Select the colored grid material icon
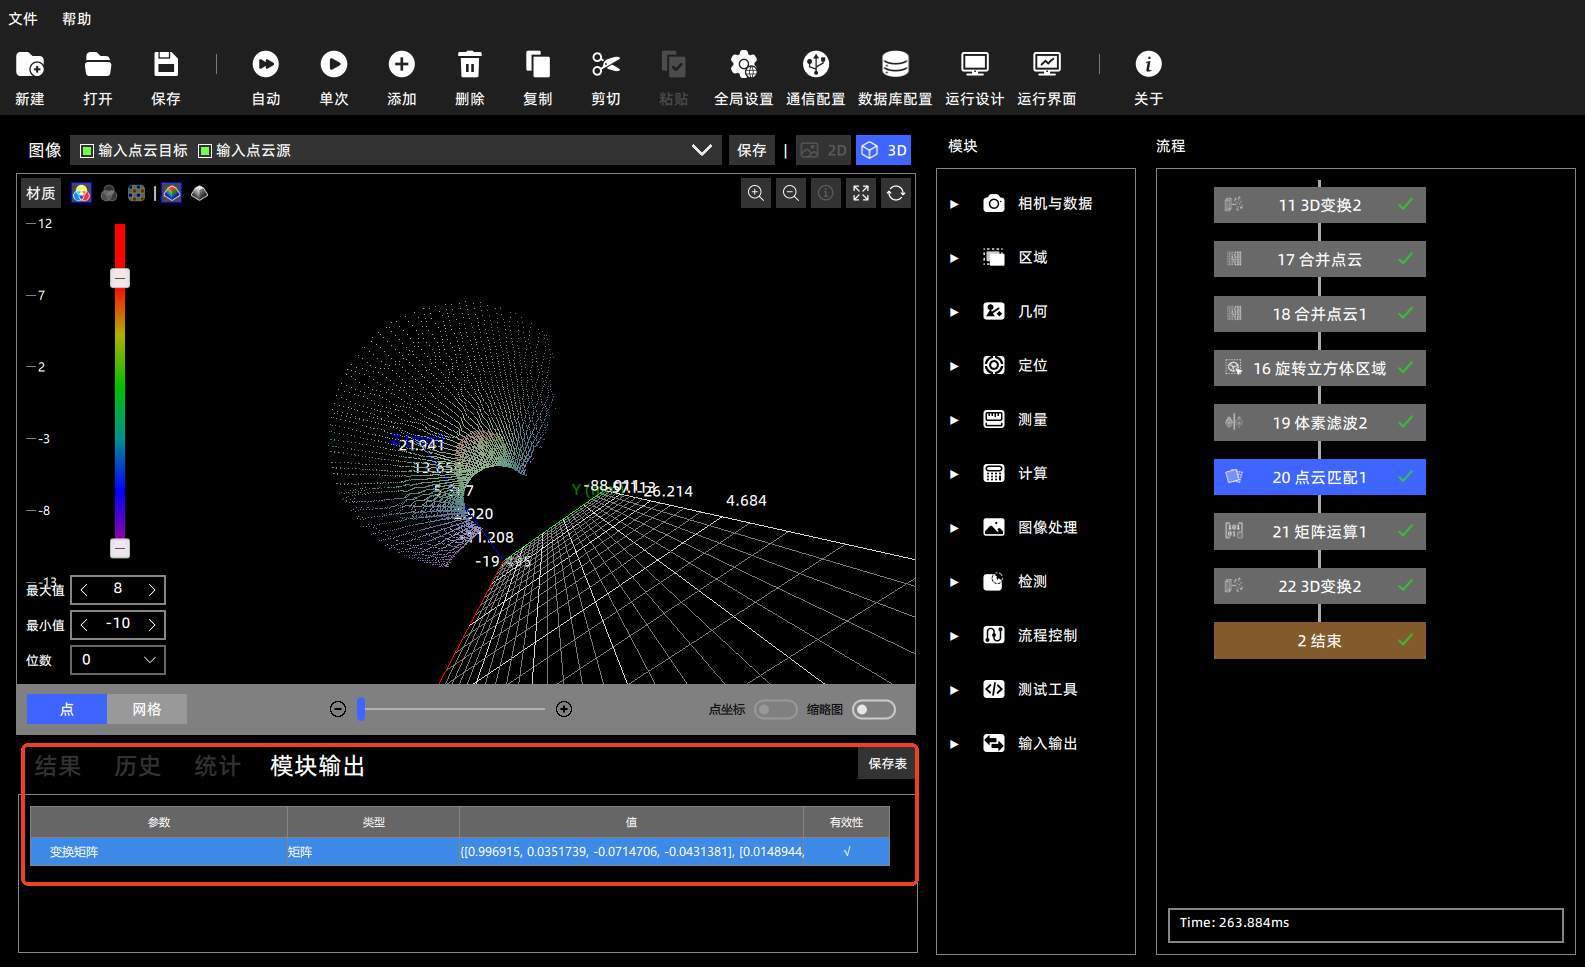The image size is (1585, 967). (136, 193)
